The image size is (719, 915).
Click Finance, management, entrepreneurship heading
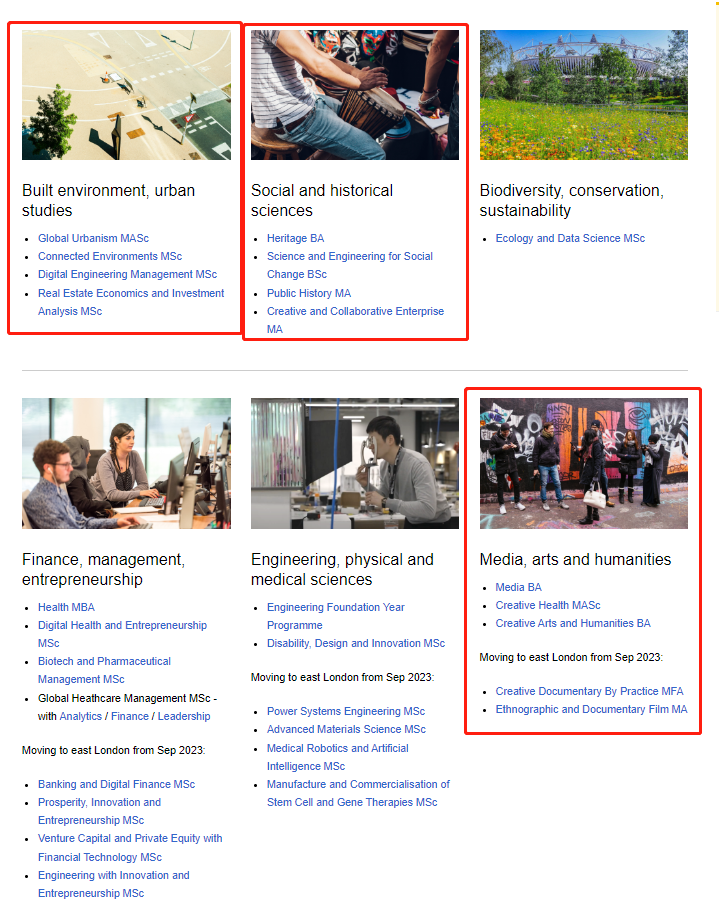pyautogui.click(x=103, y=569)
